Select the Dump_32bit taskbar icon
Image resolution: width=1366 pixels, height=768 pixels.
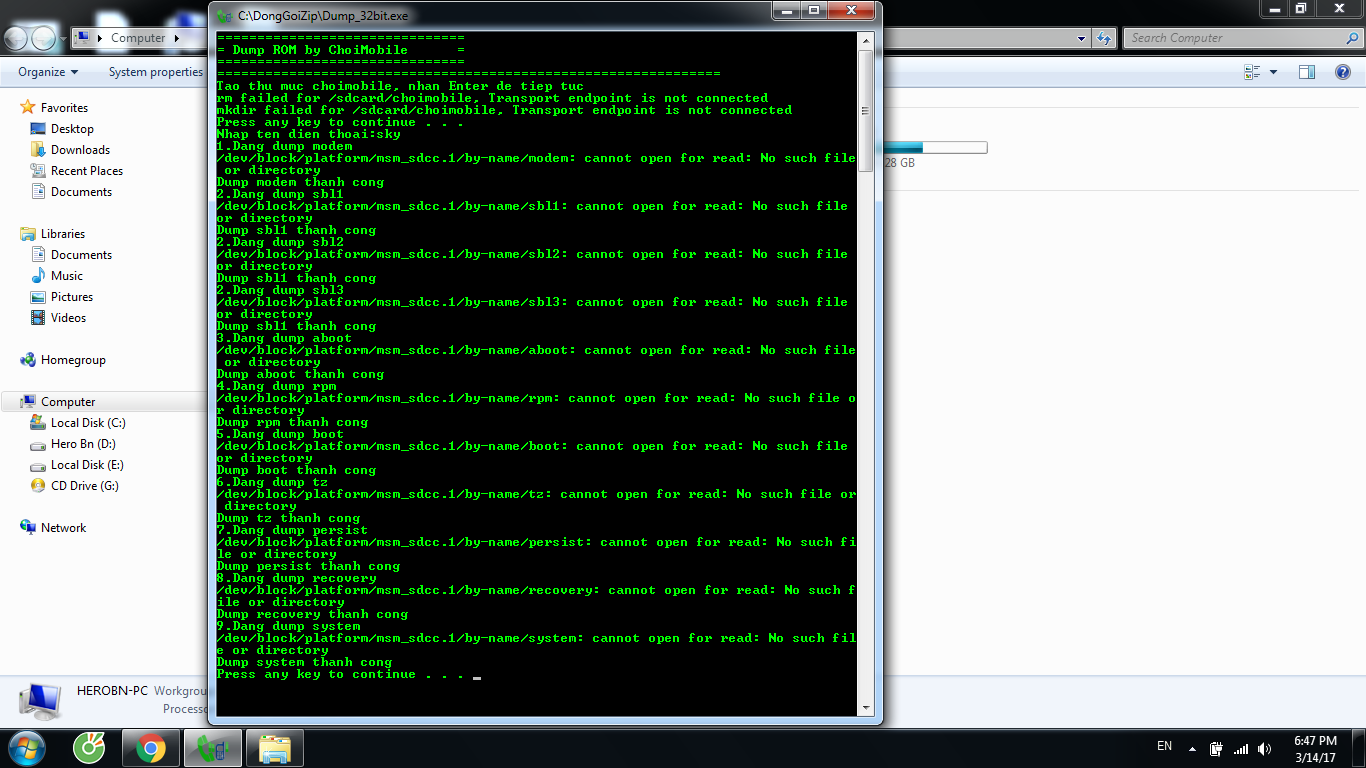[213, 748]
